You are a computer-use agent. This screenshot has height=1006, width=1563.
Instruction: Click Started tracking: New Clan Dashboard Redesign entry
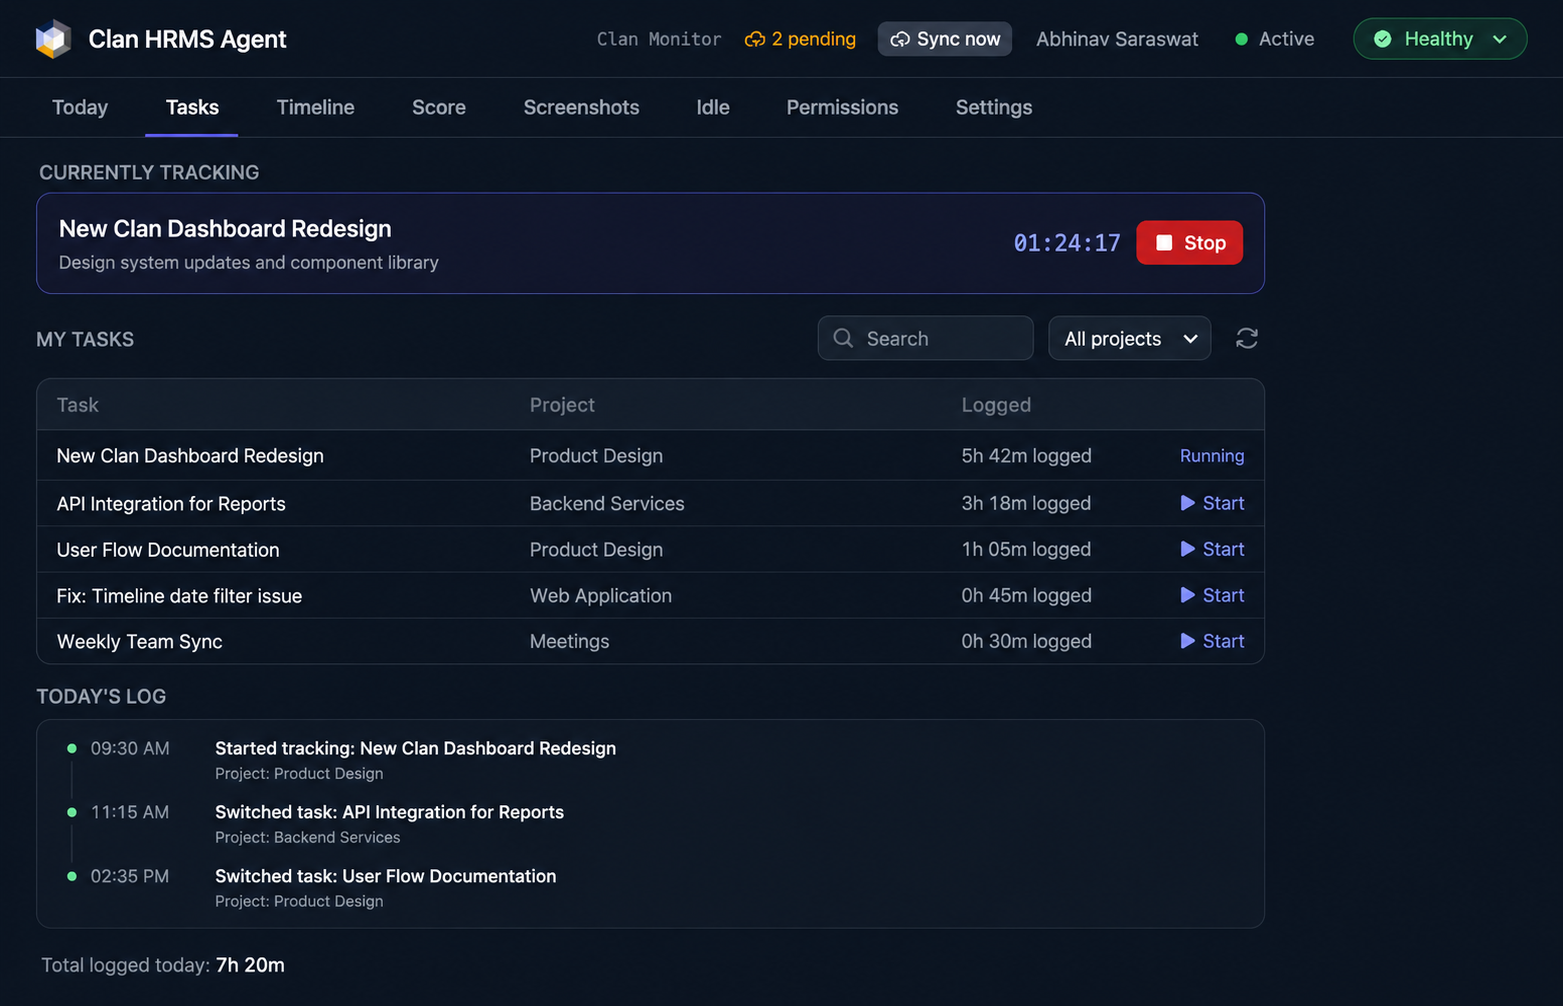(415, 748)
